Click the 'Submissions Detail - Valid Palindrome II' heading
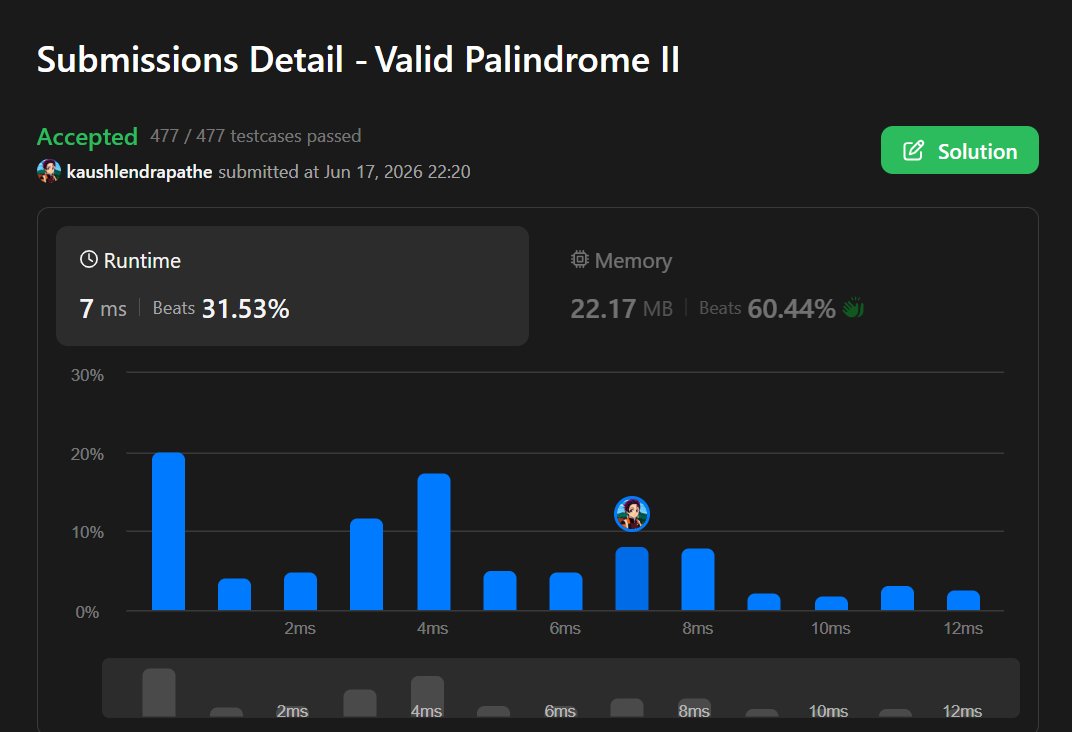Viewport: 1072px width, 732px height. (x=358, y=59)
